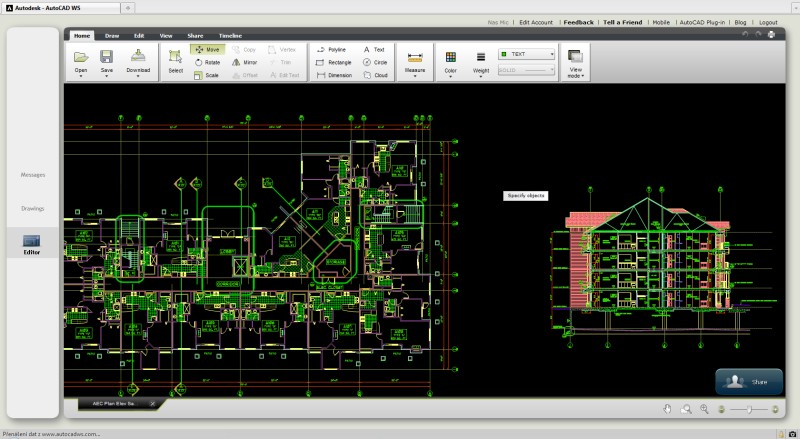800x439 pixels.
Task: Open the Weight line thickness menu
Action: point(481,63)
